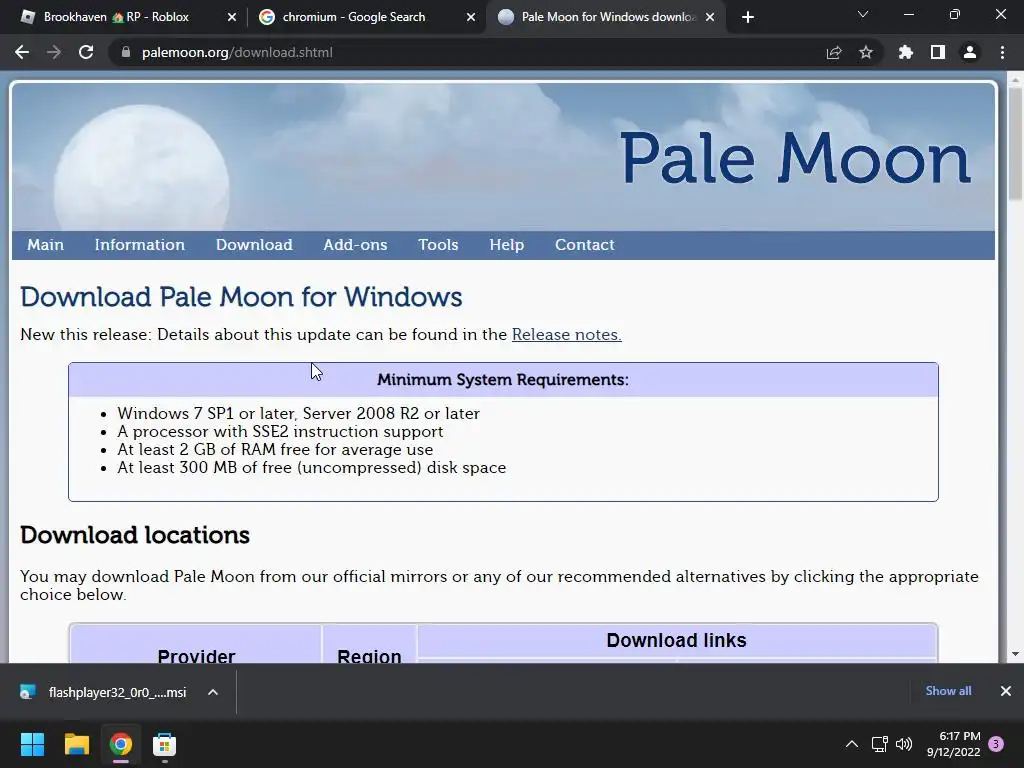Open Microsoft Store from the taskbar
1024x768 pixels.
point(165,744)
